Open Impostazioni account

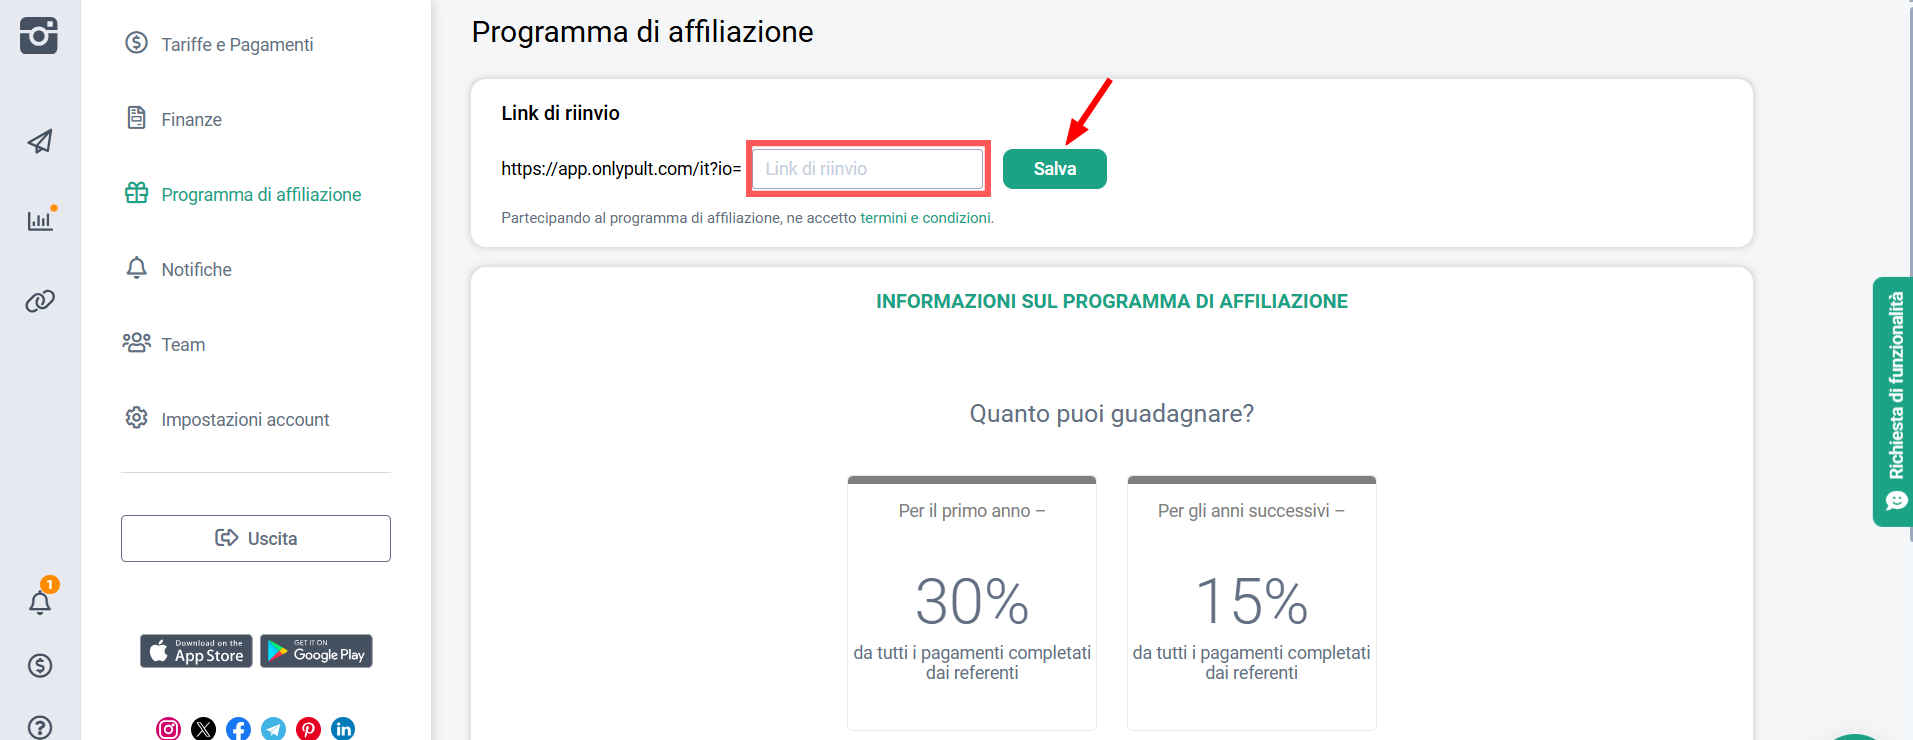(x=245, y=420)
